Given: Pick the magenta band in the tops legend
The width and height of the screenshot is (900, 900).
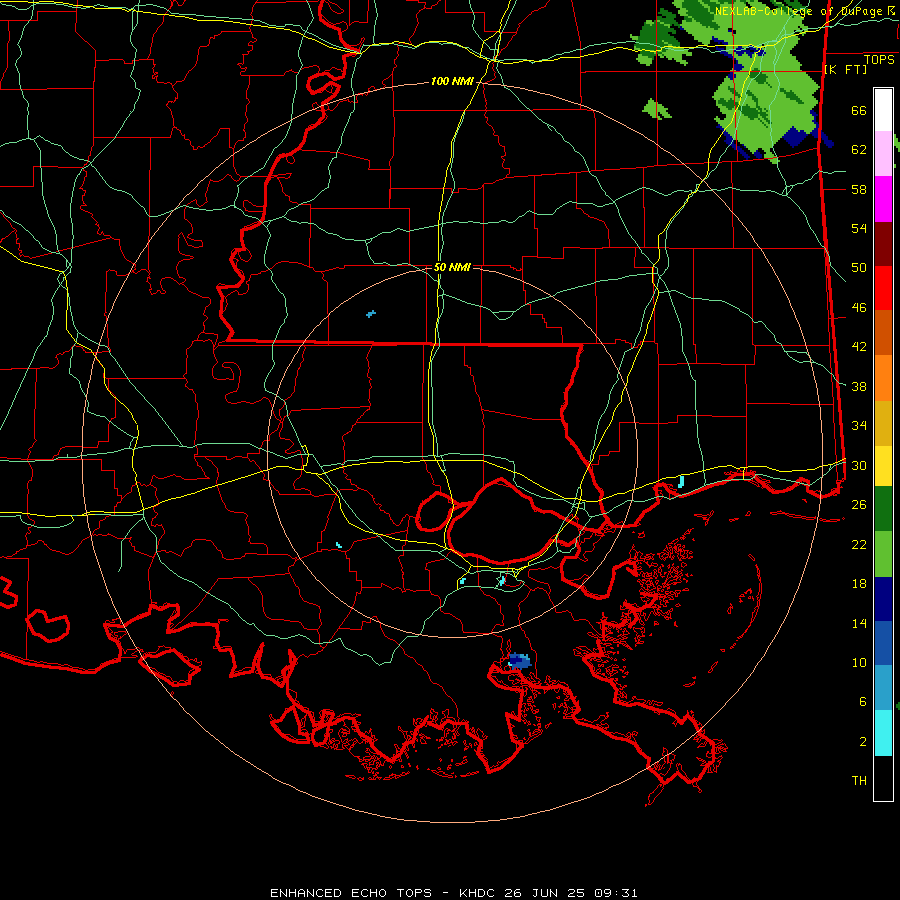Looking at the screenshot, I should tap(883, 199).
